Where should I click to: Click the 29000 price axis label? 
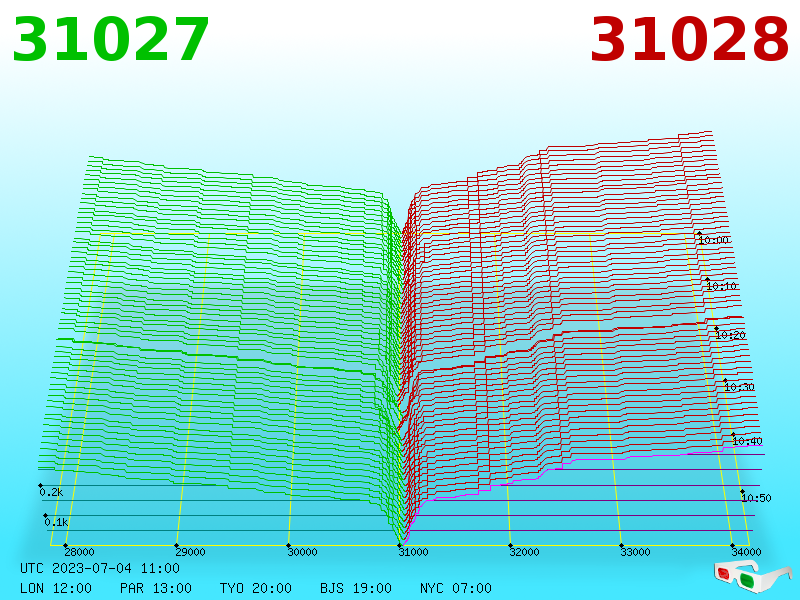[190, 552]
